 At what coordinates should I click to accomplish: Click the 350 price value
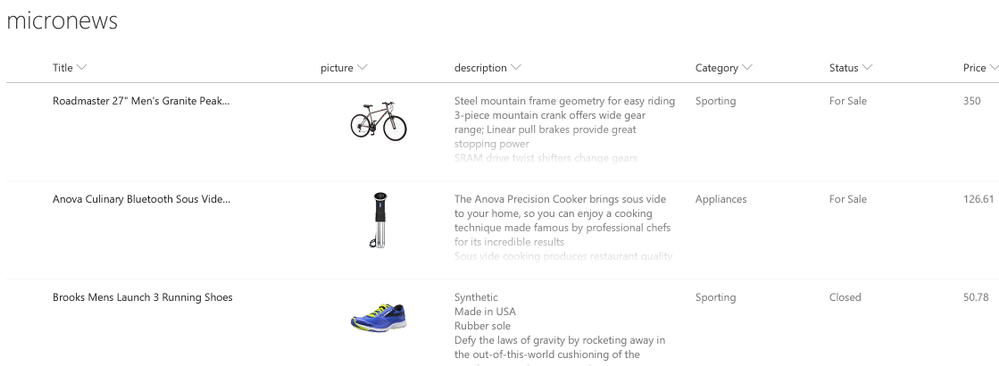click(x=972, y=101)
